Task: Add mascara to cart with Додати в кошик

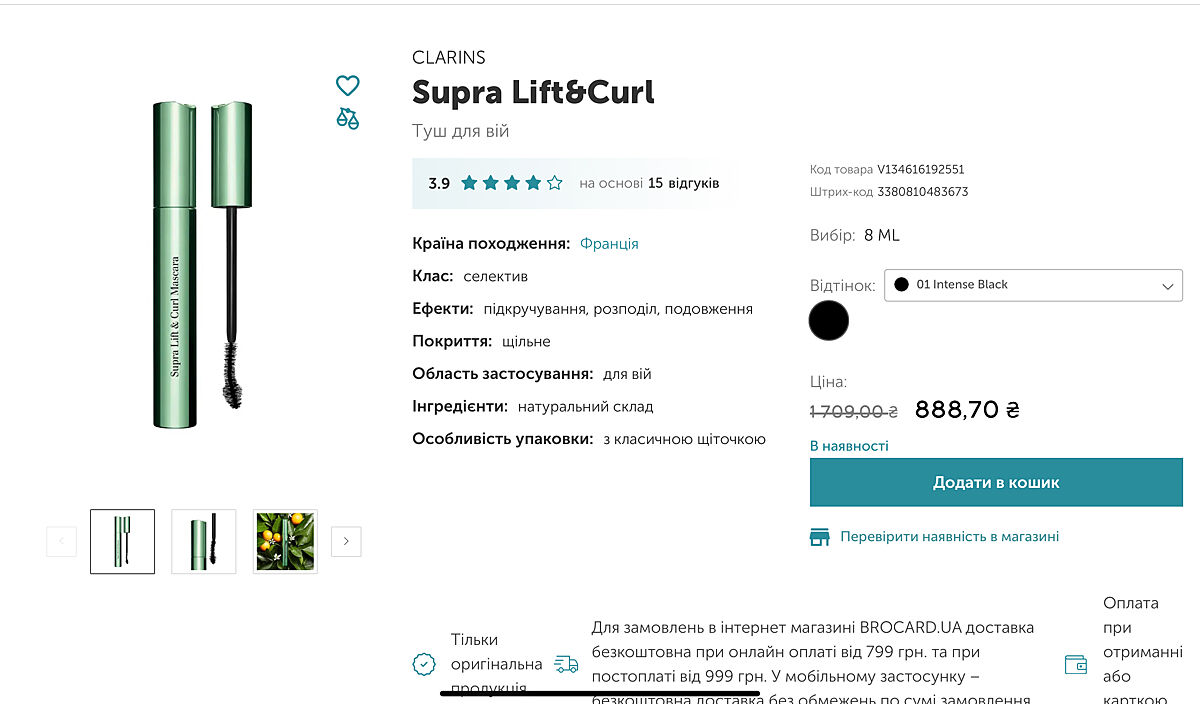Action: [996, 482]
